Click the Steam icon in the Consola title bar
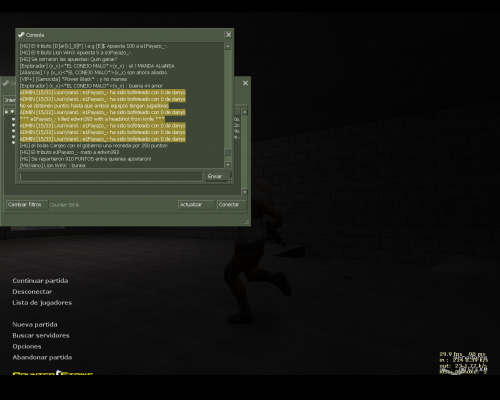This screenshot has width=500, height=400. (21, 35)
